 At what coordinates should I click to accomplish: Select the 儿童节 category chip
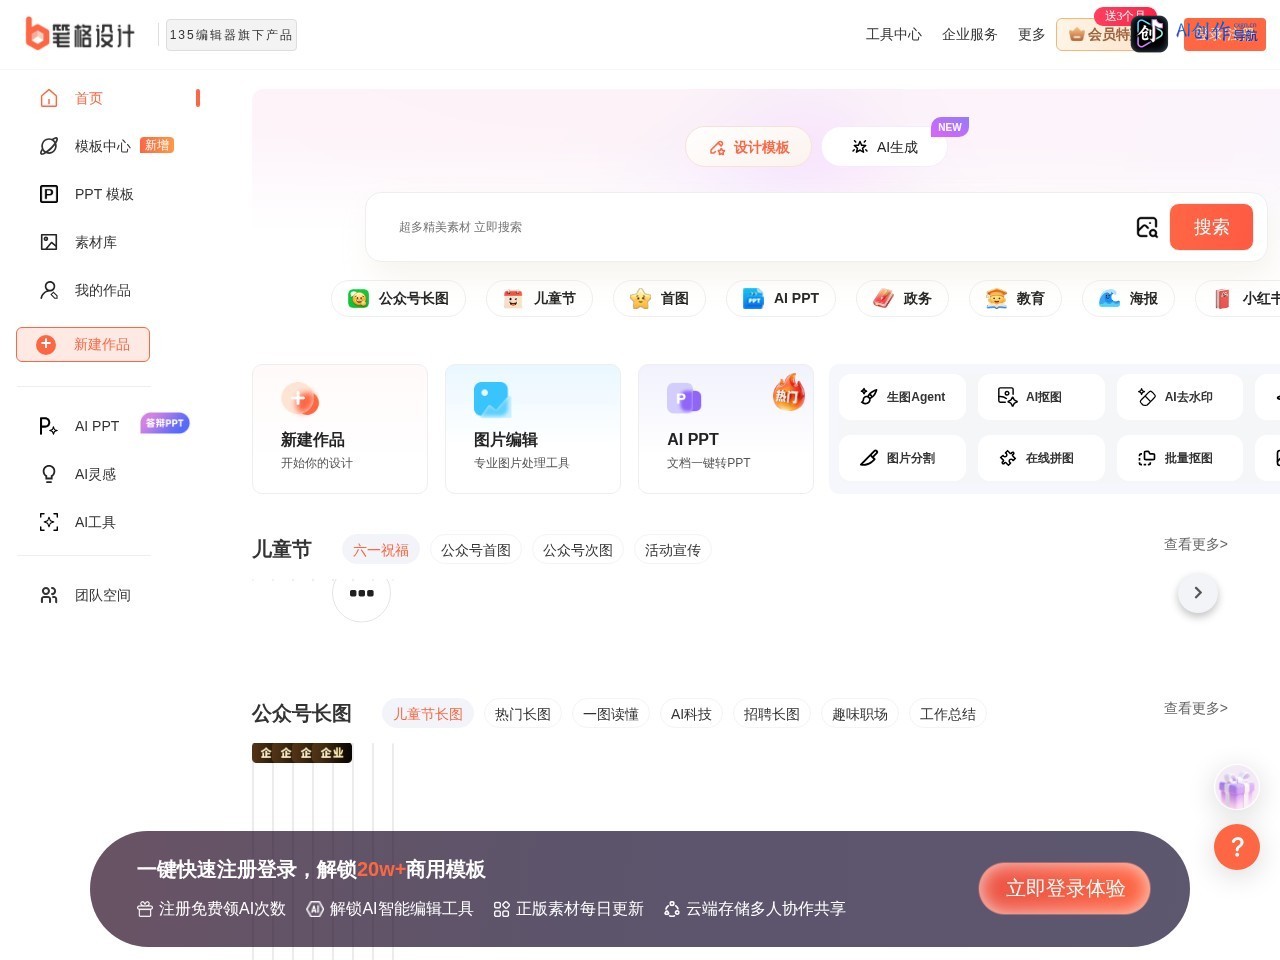click(x=539, y=298)
